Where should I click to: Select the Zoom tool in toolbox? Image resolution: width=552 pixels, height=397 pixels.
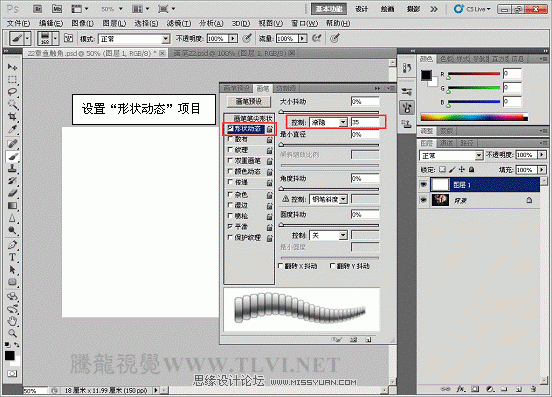coord(12,333)
